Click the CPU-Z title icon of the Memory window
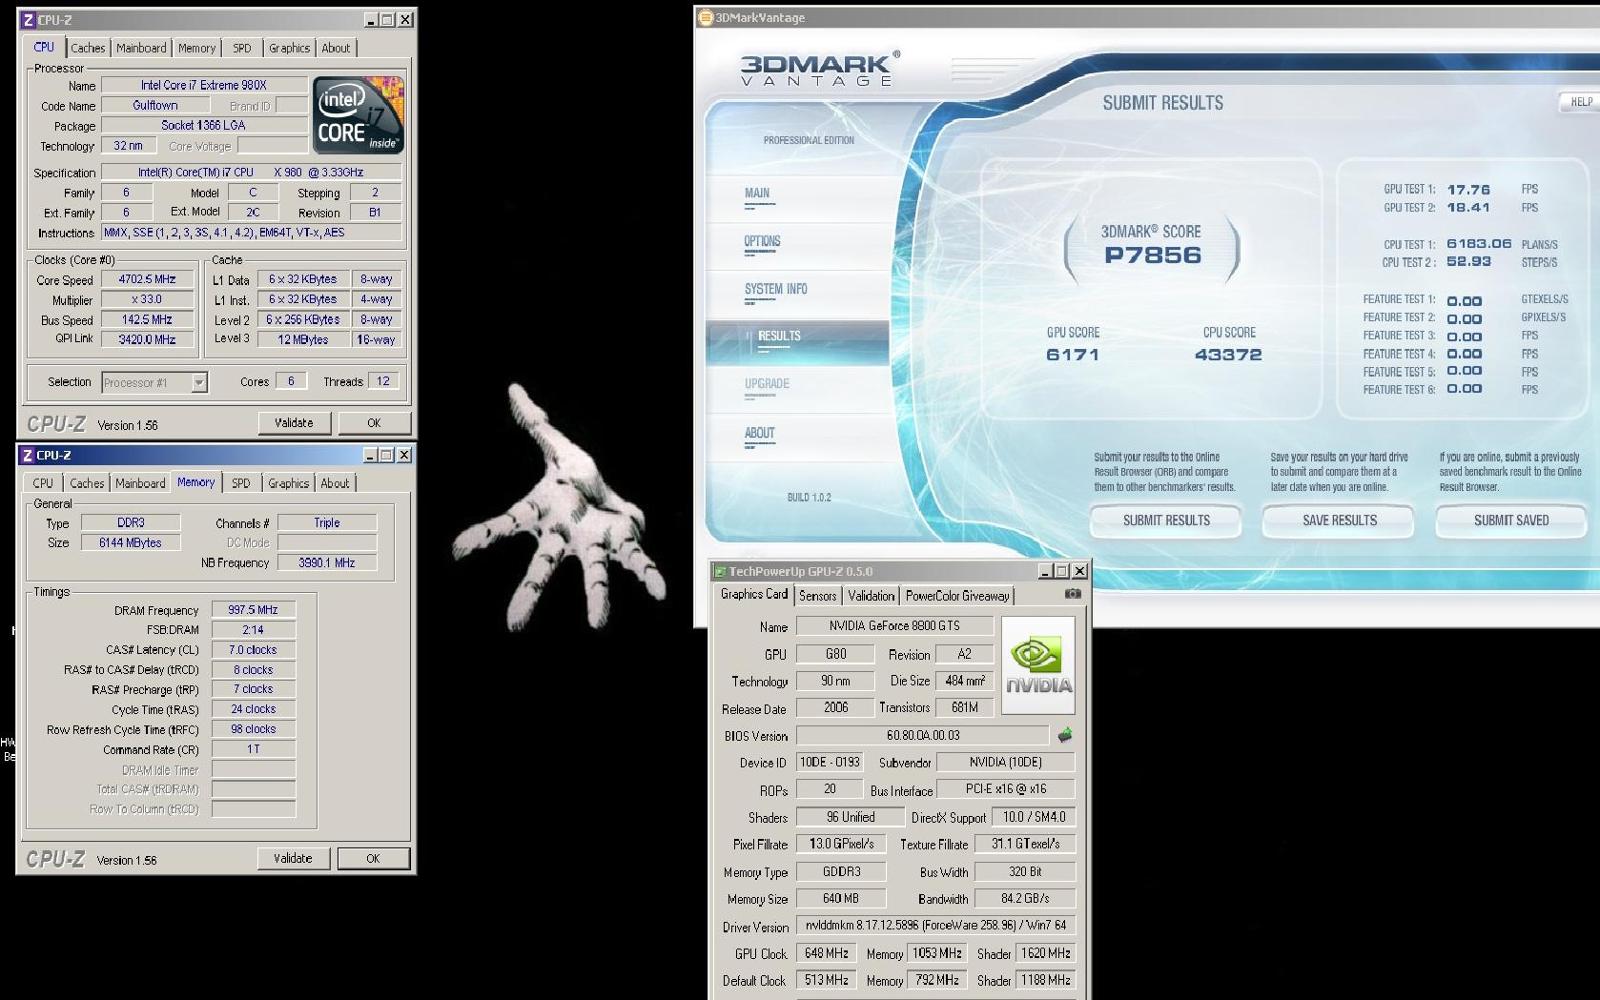The width and height of the screenshot is (1600, 1000). click(x=27, y=455)
